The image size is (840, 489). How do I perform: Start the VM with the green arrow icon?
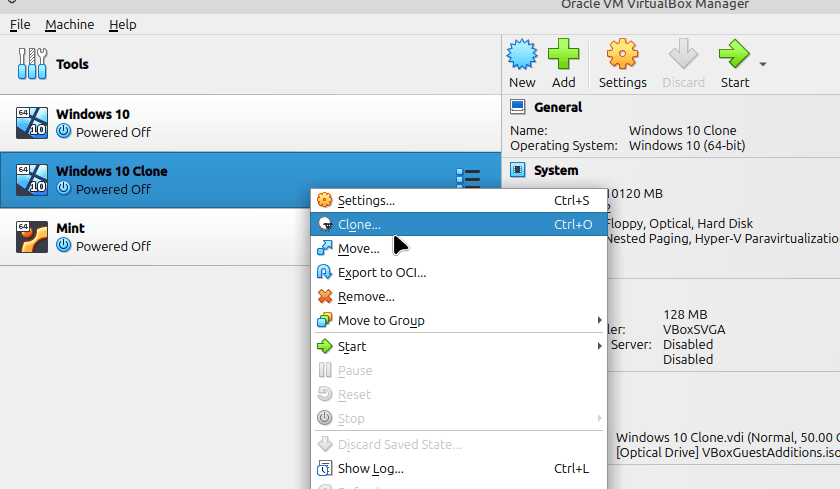(734, 54)
